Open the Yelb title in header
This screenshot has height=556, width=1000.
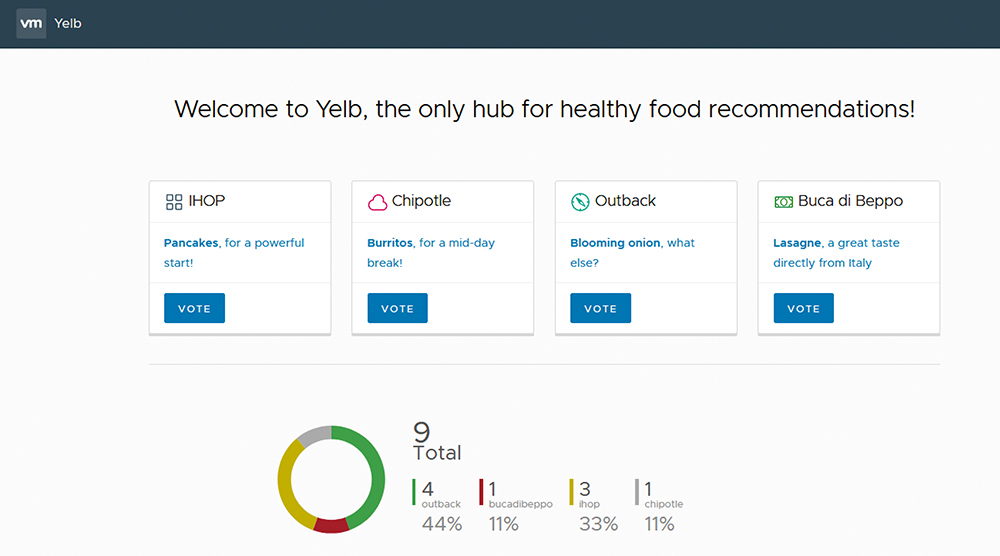(x=68, y=24)
